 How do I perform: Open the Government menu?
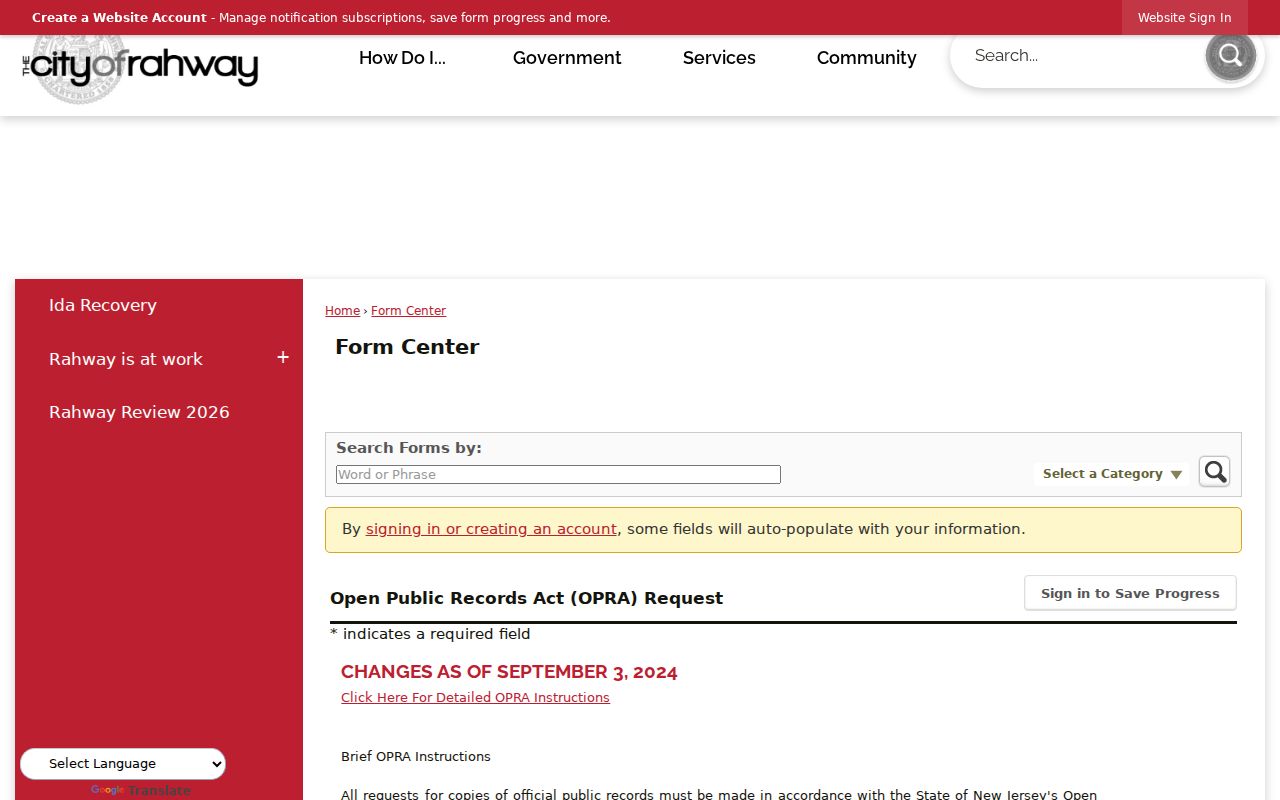(x=567, y=58)
